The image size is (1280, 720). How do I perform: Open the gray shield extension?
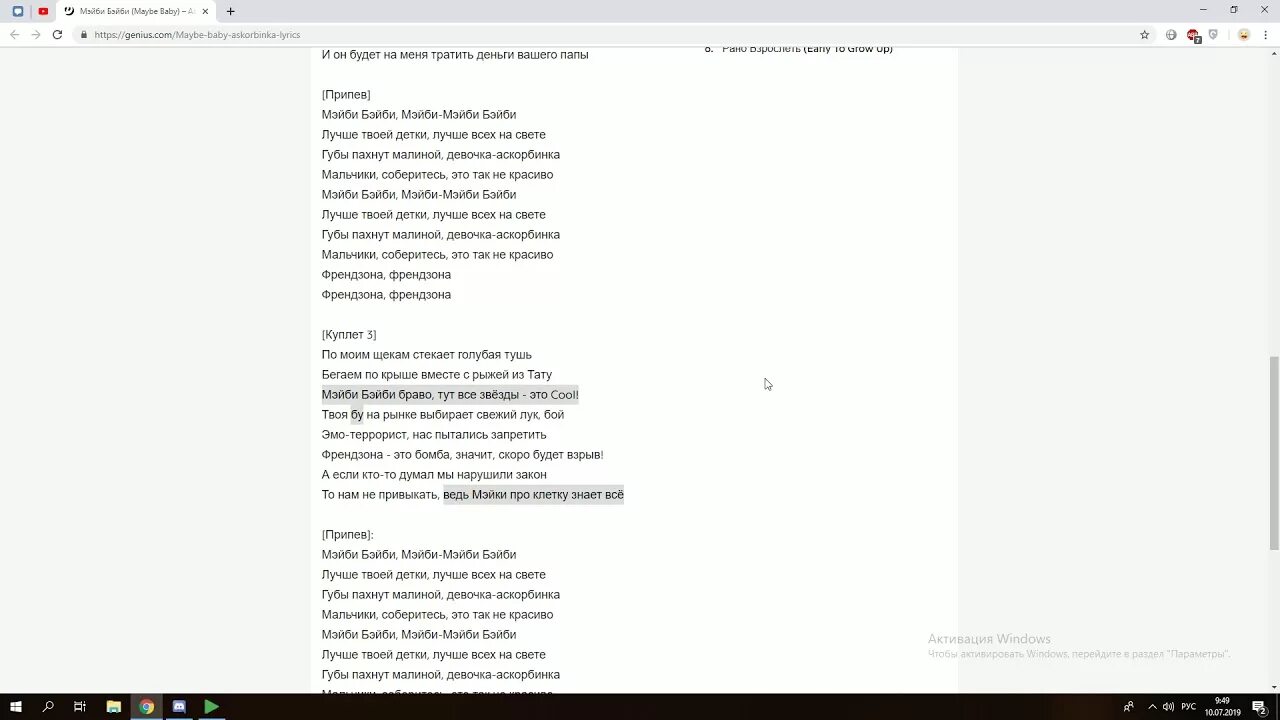point(1213,34)
